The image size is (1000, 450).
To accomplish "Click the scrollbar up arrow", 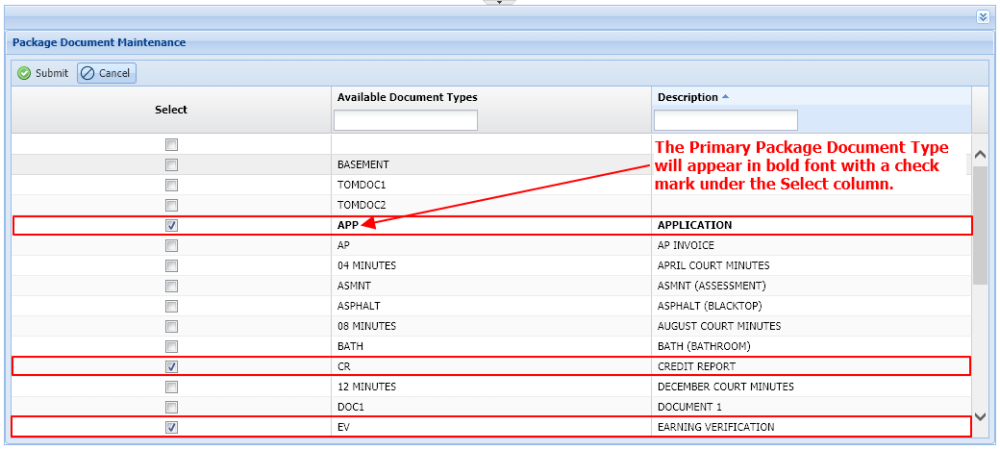I will (981, 155).
